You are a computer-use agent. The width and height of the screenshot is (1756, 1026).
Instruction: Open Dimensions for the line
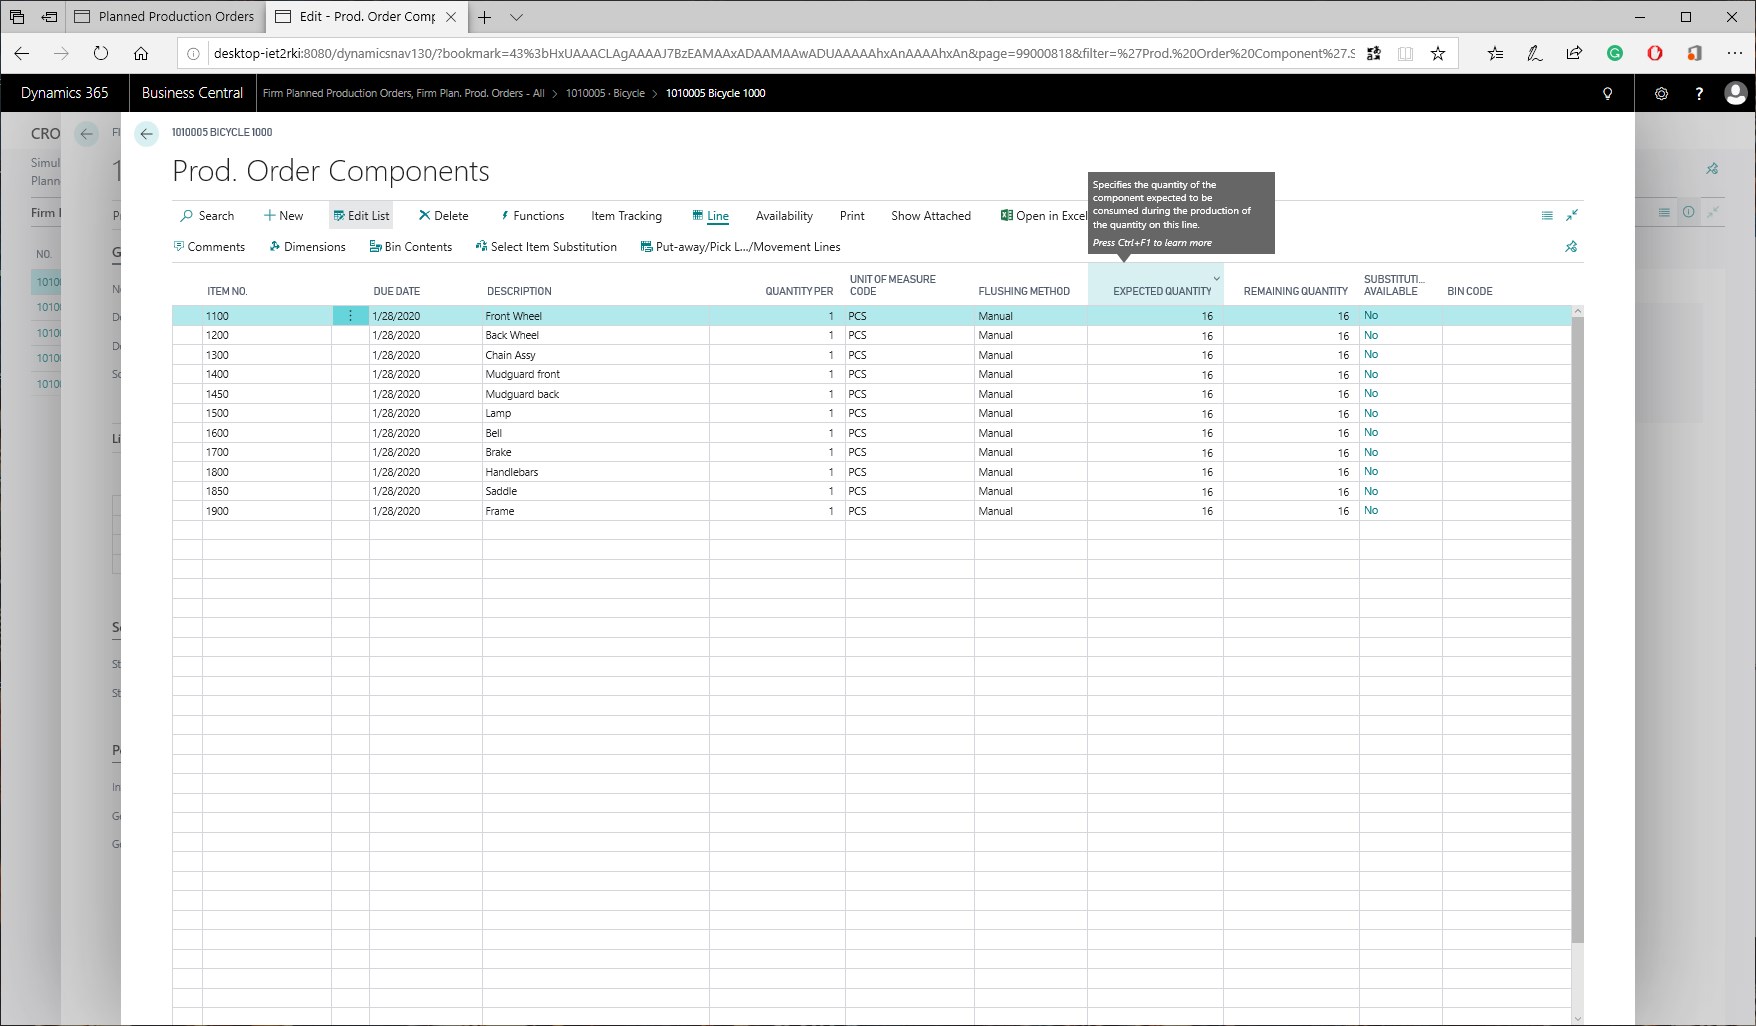click(308, 247)
